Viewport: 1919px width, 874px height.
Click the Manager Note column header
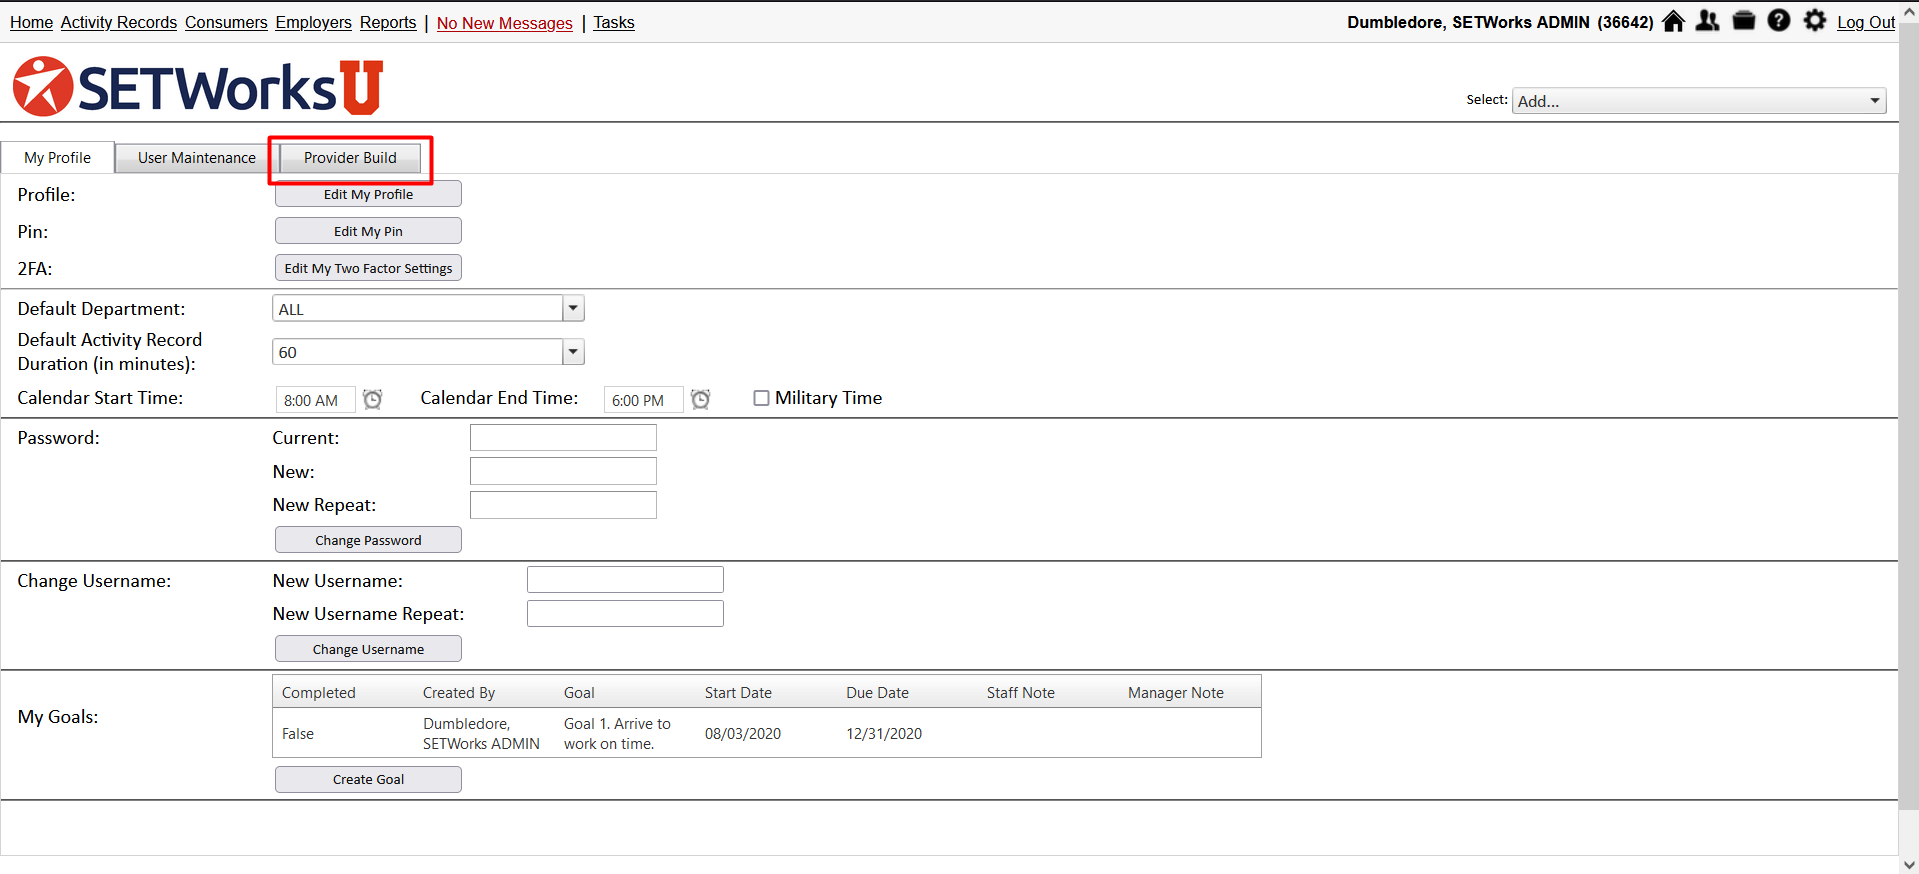(1176, 693)
